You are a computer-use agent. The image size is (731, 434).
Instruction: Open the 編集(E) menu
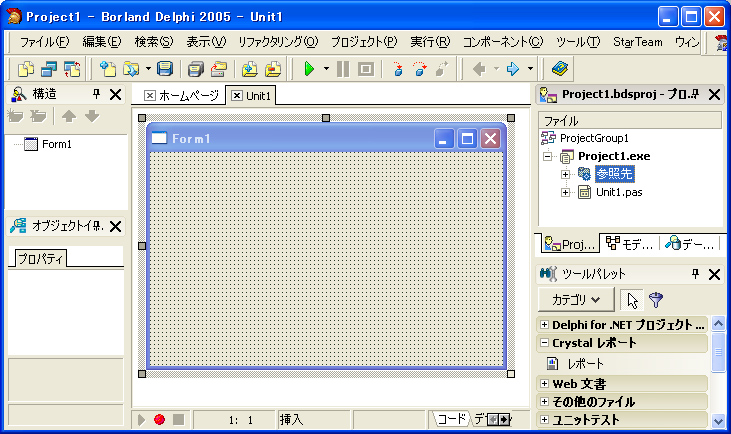pos(102,42)
